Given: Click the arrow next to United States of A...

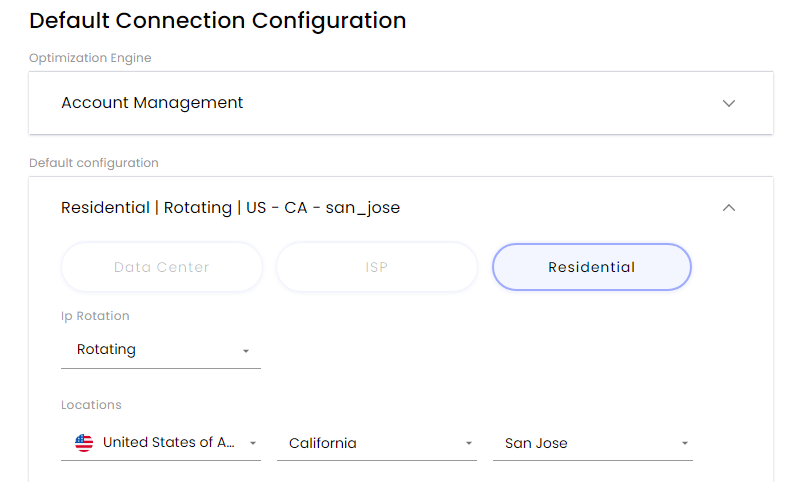Looking at the screenshot, I should 253,443.
